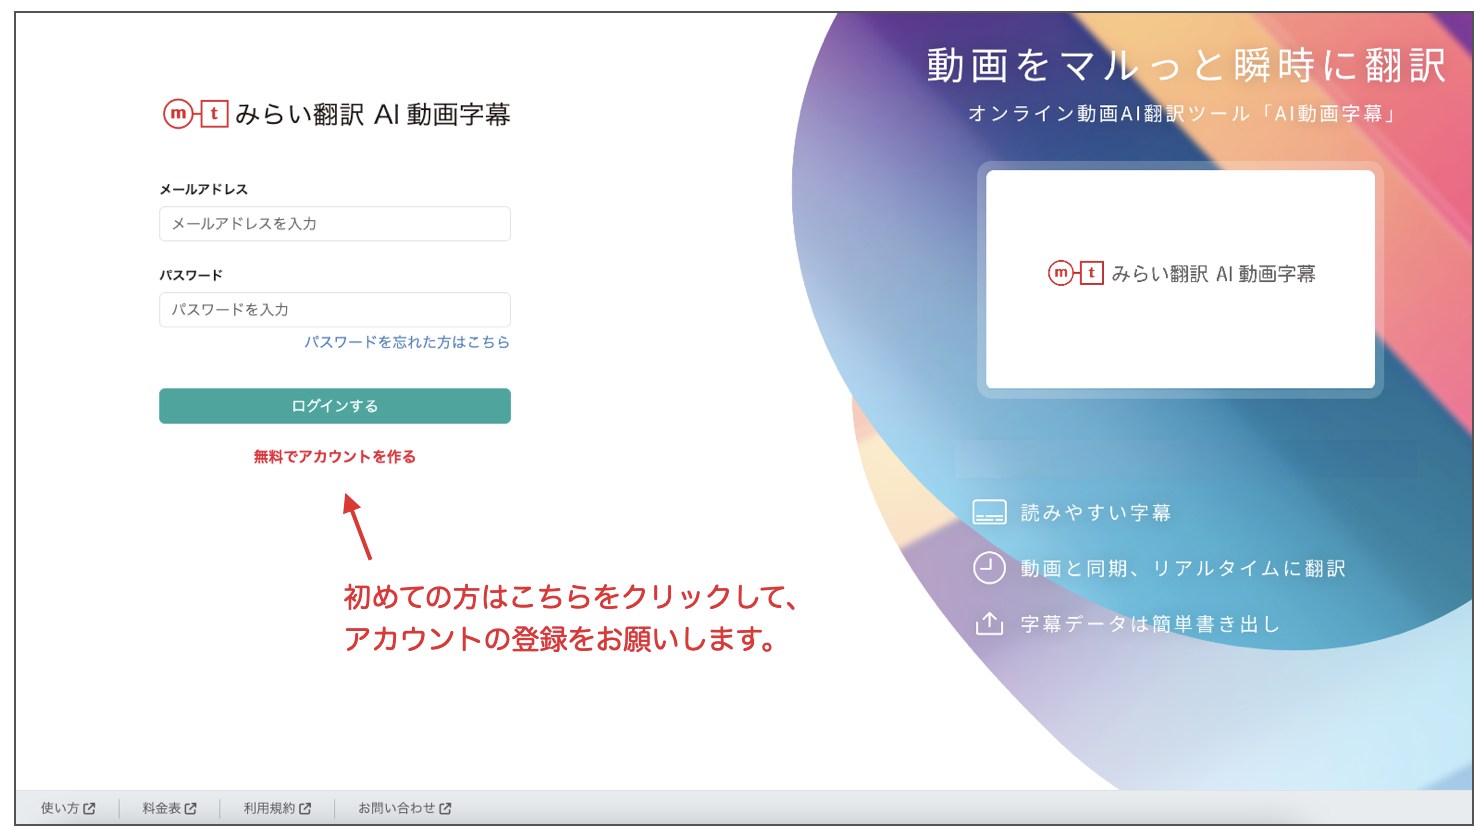Screen dimensions: 1484x835
Task: Open the 料金表 footer link
Action: point(169,808)
